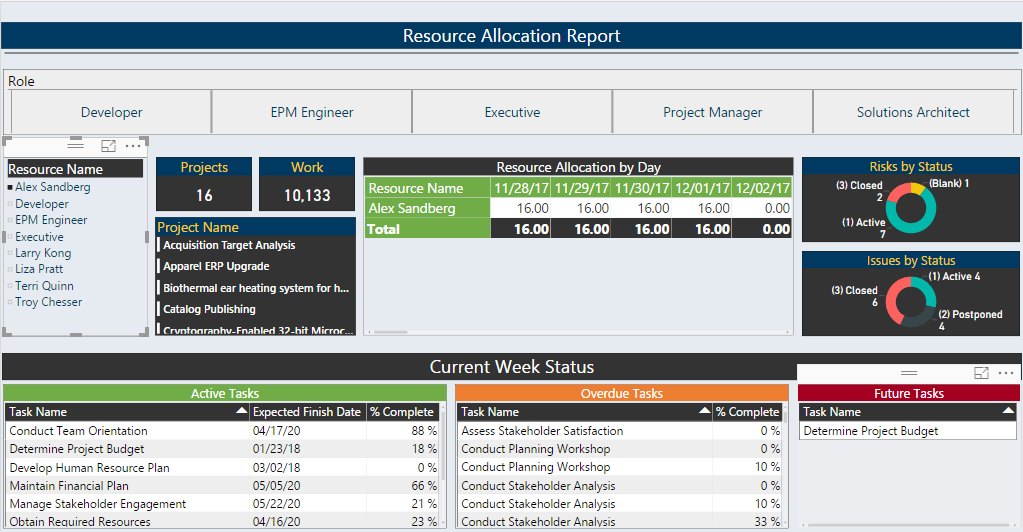The height and width of the screenshot is (532, 1023).
Task: Click Manage Stakeholder Engagement task
Action: 98,504
